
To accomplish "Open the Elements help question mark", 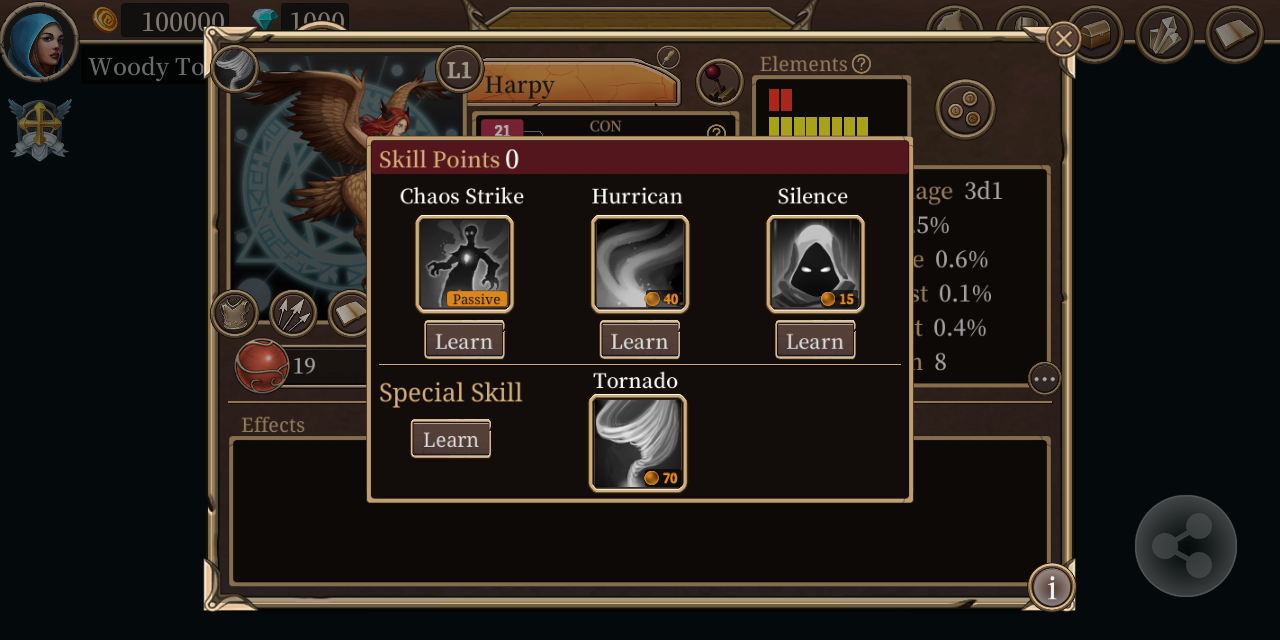I will click(x=861, y=64).
